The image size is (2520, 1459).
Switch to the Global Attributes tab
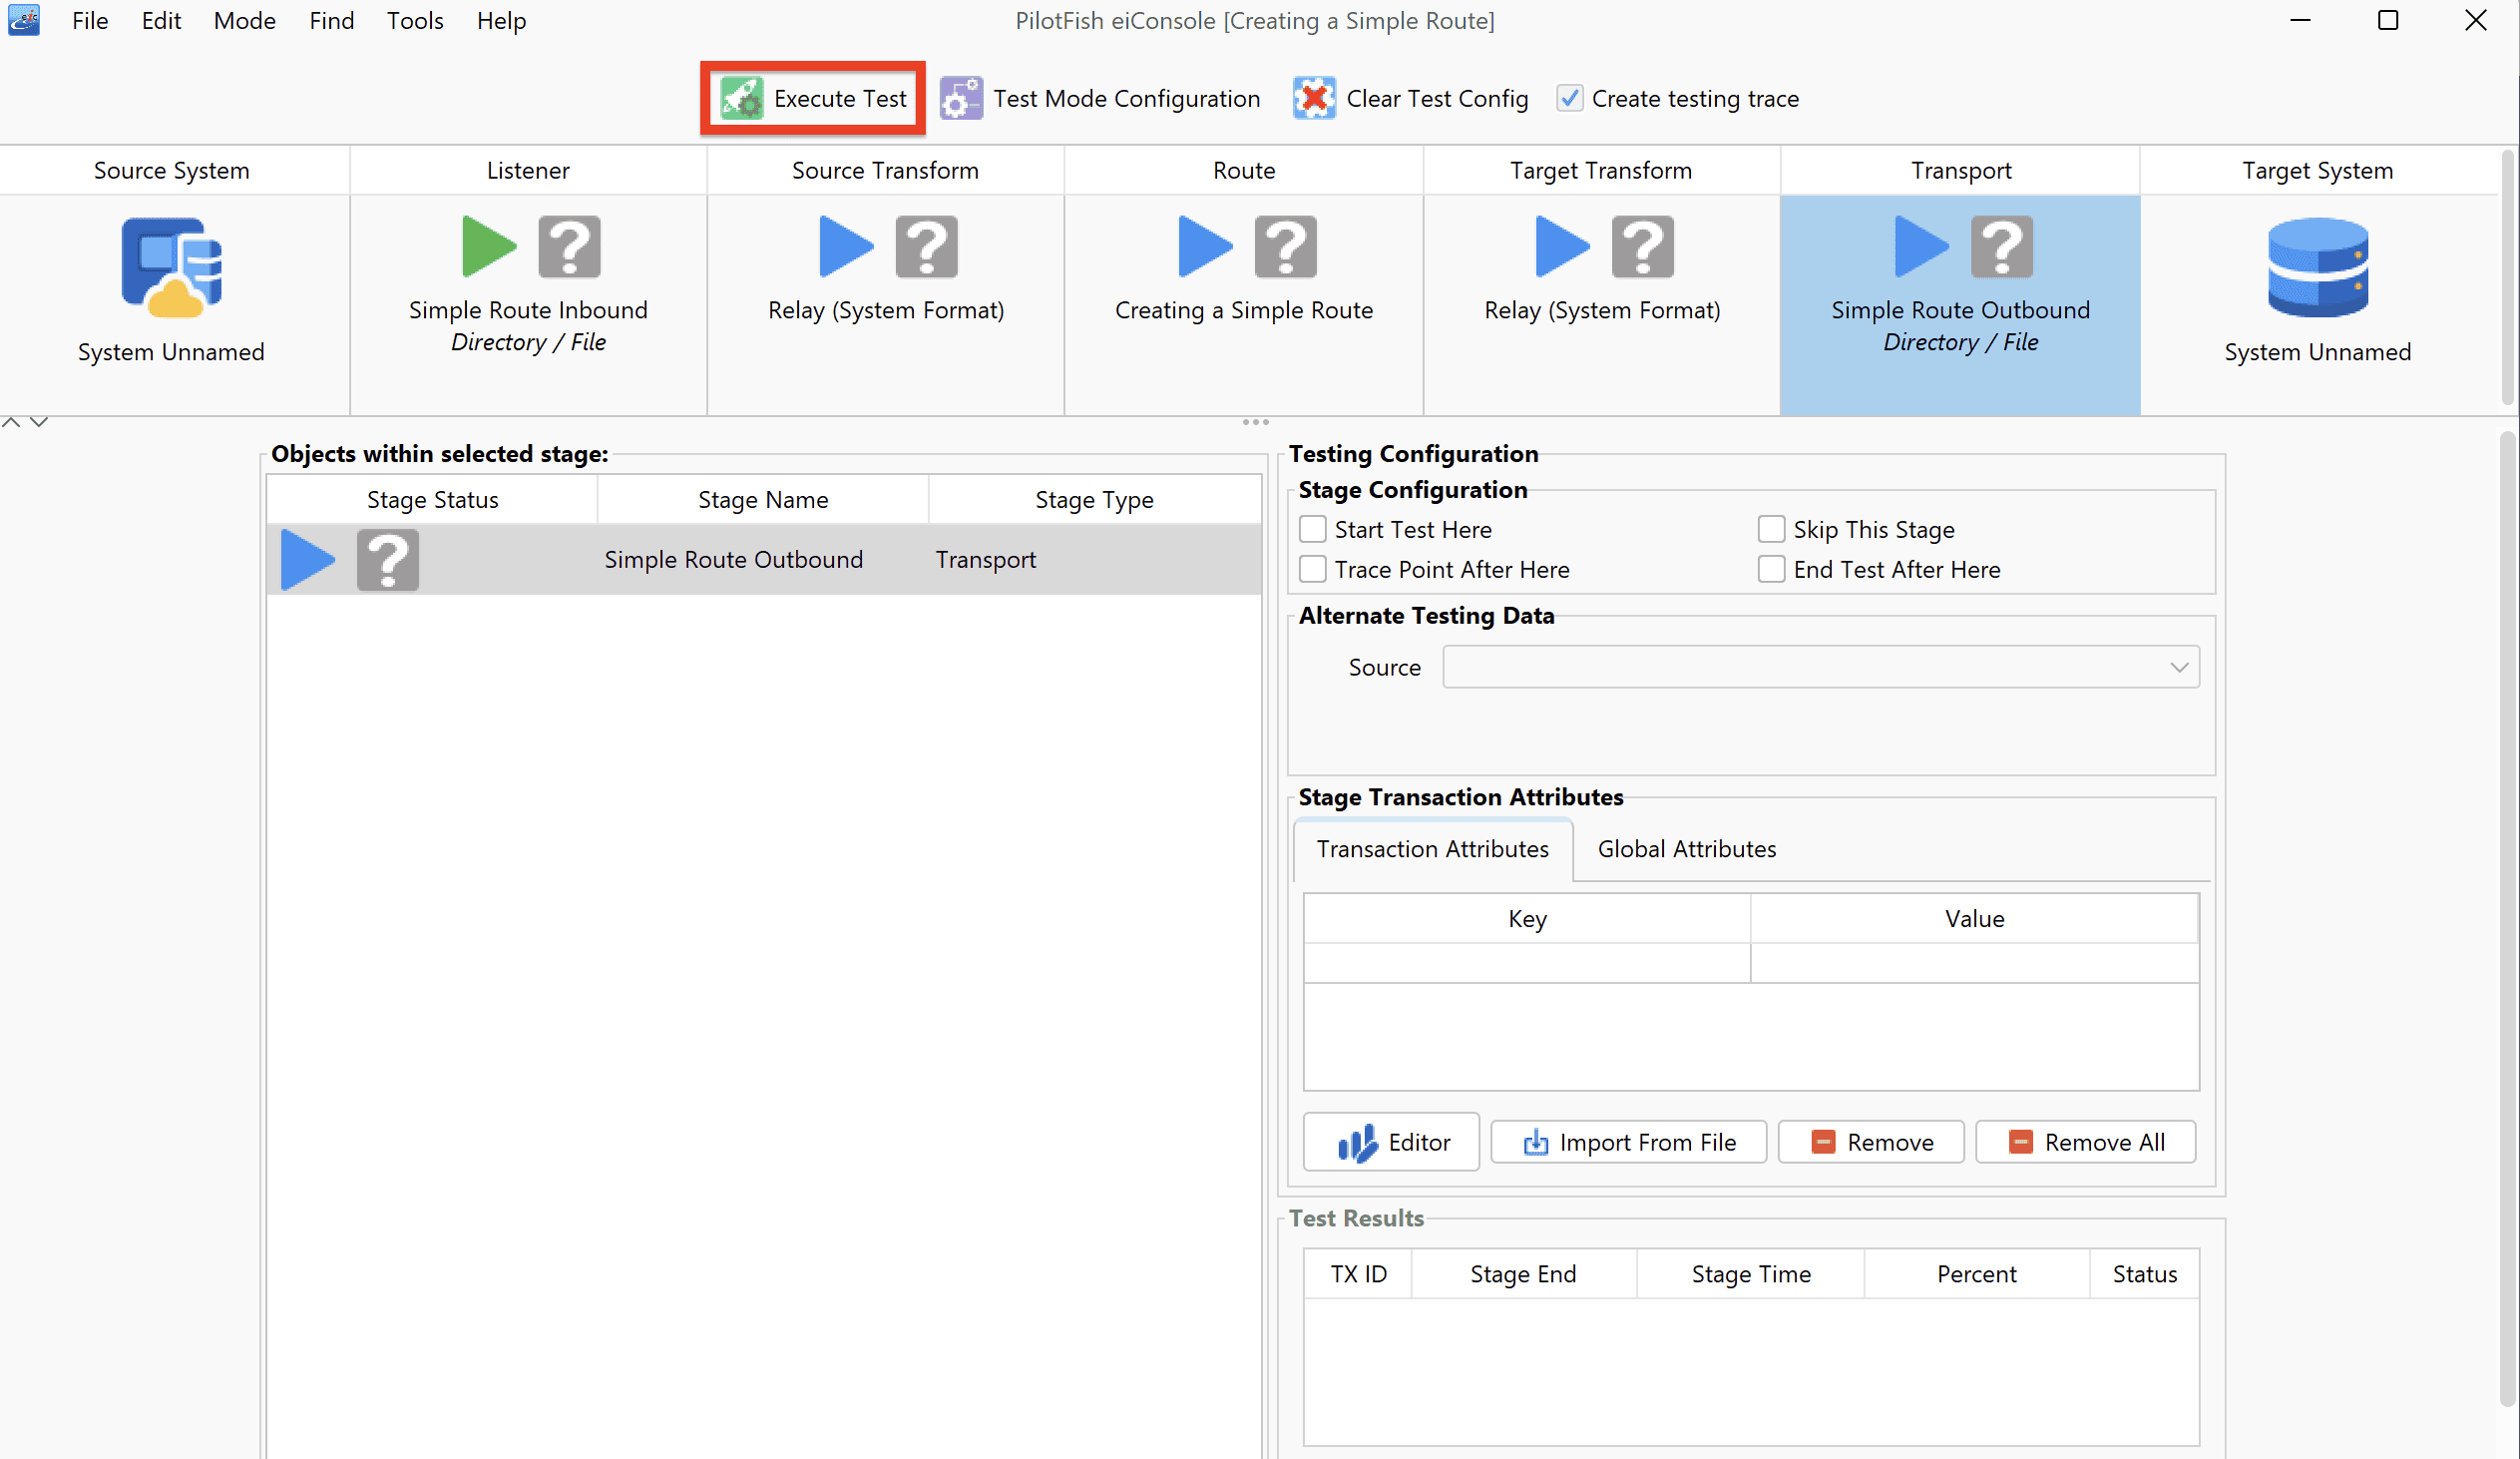point(1686,849)
